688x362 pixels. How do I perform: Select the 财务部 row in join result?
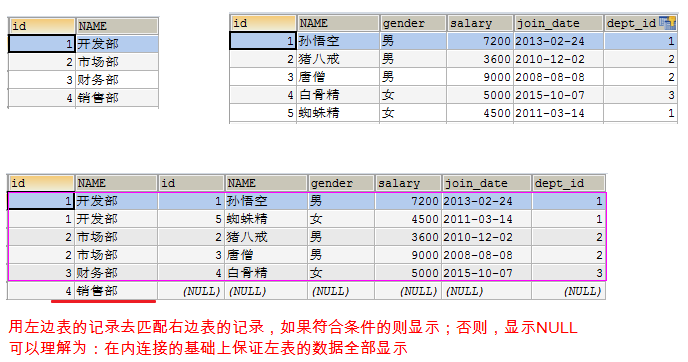[x=307, y=273]
